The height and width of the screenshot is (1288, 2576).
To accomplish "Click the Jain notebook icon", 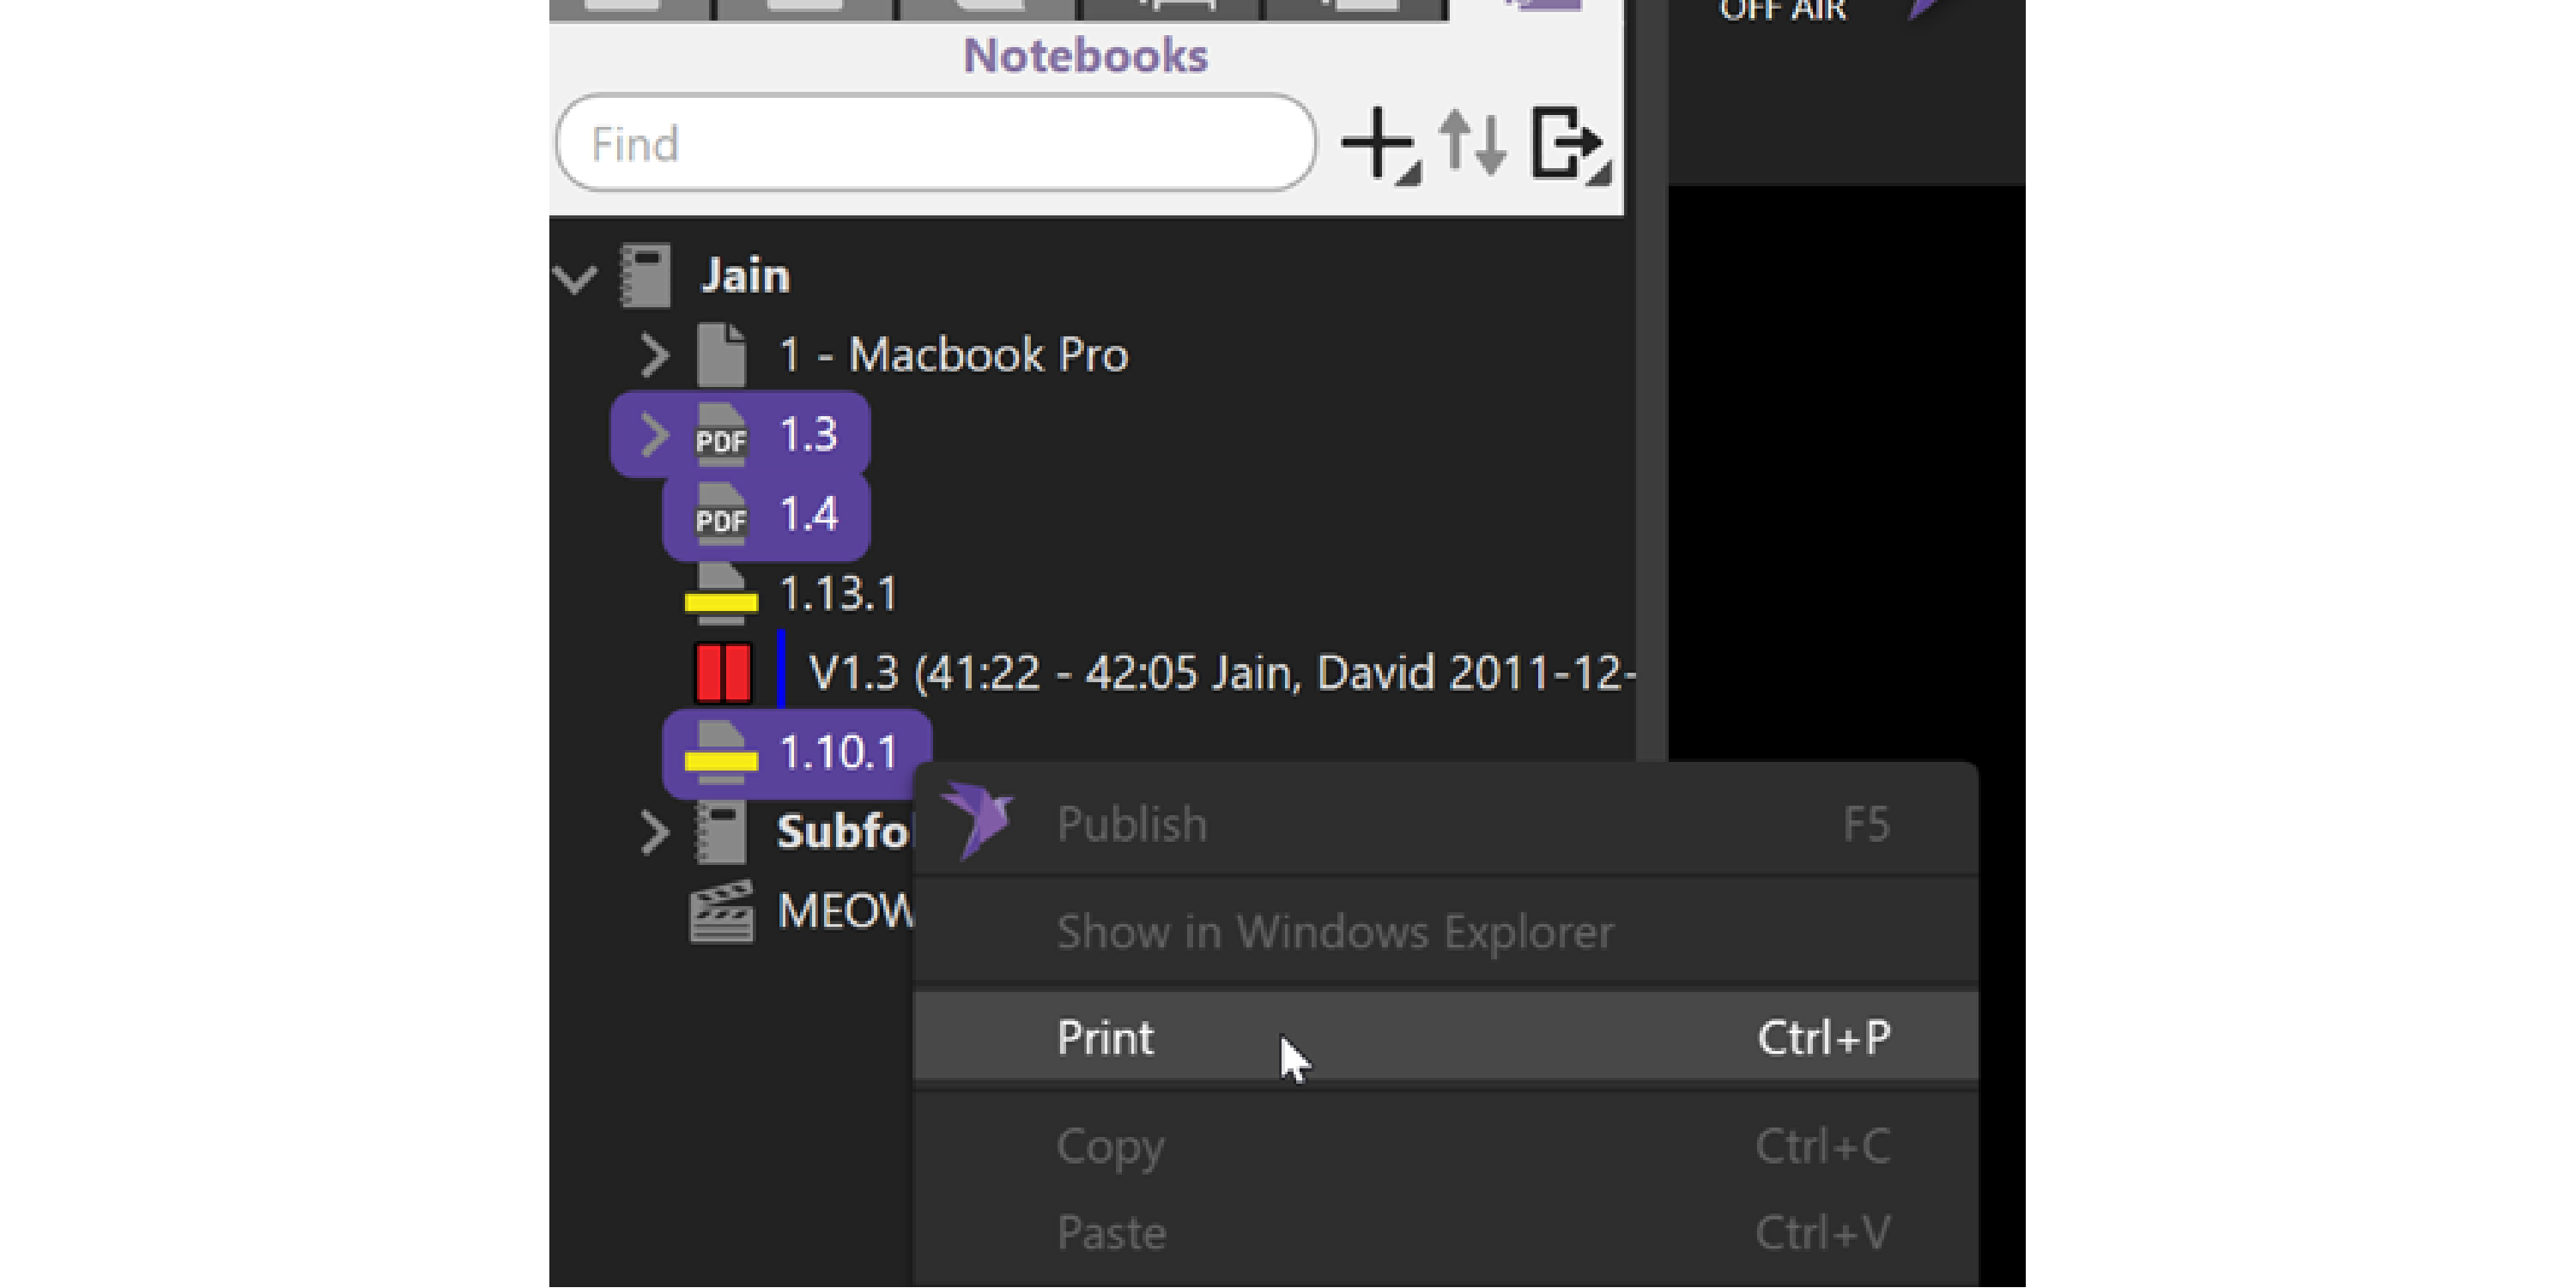I will tap(646, 276).
